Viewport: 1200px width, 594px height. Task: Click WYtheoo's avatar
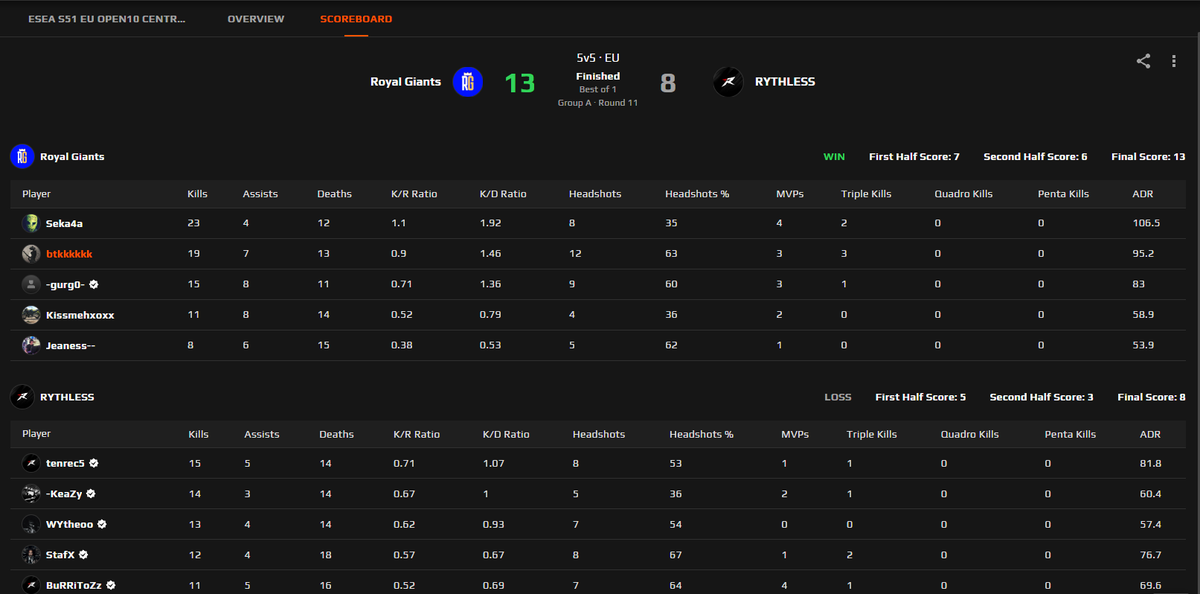[31, 524]
